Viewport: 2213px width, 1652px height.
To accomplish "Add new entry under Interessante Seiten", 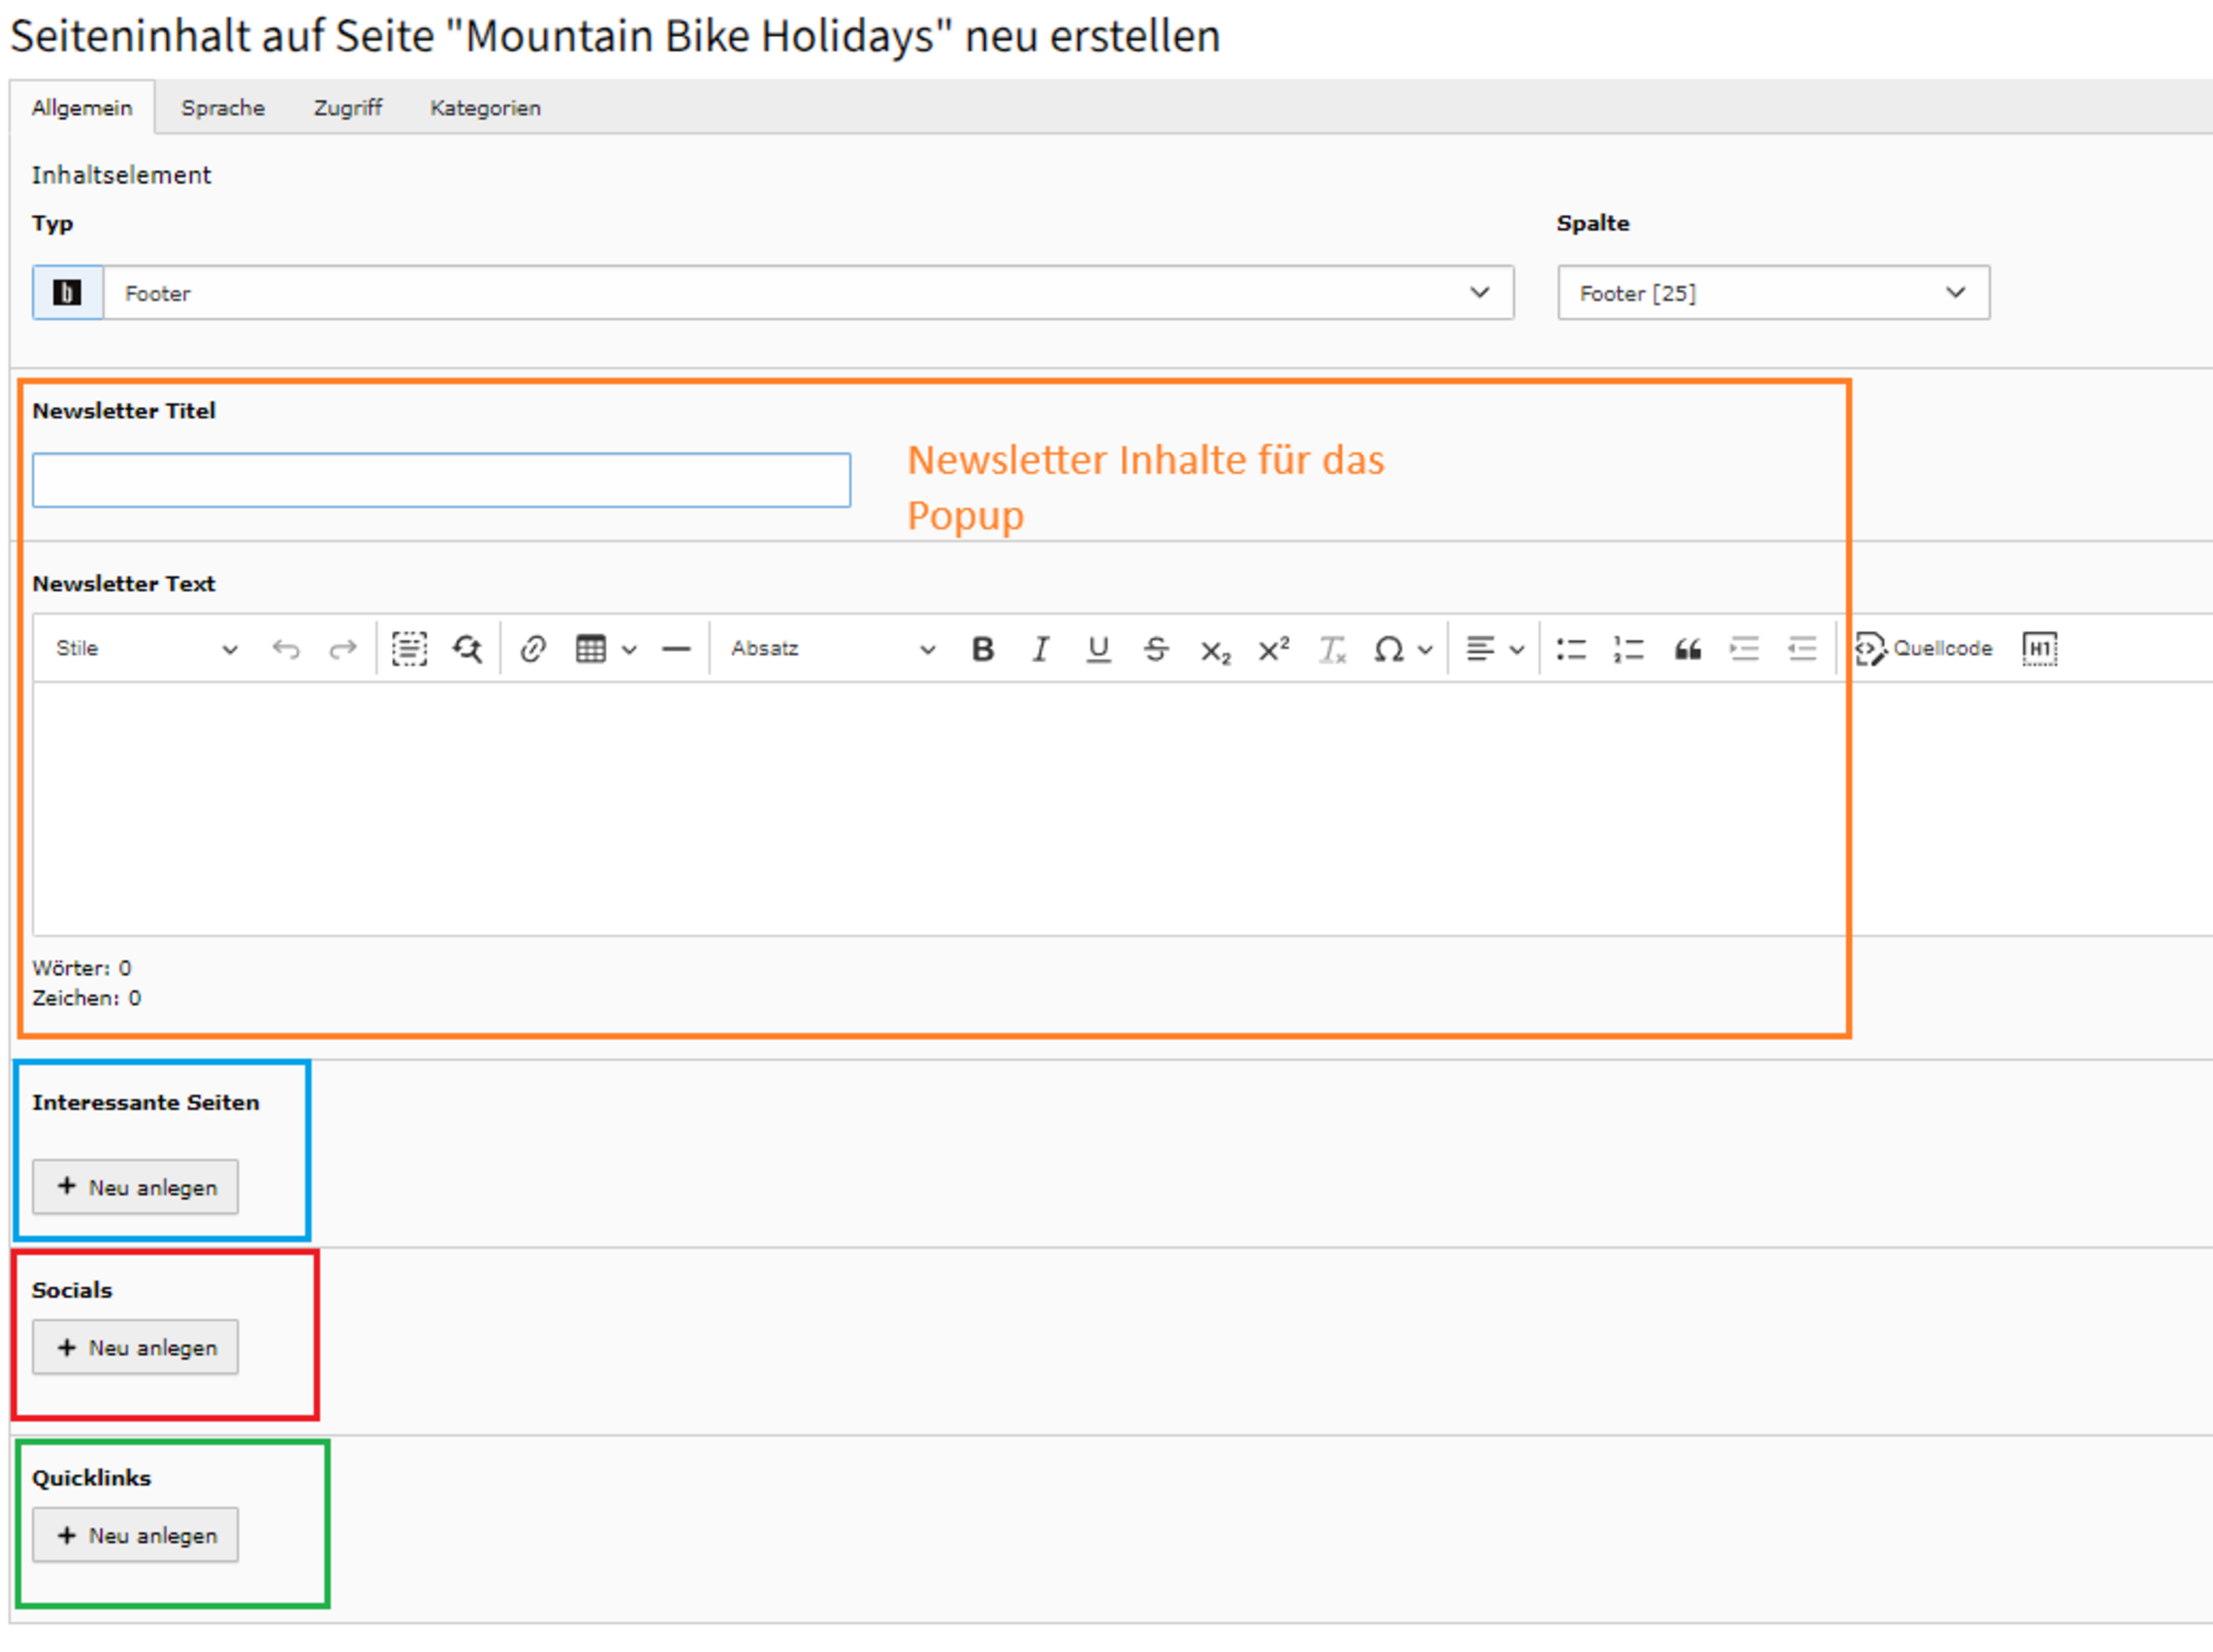I will point(136,1187).
